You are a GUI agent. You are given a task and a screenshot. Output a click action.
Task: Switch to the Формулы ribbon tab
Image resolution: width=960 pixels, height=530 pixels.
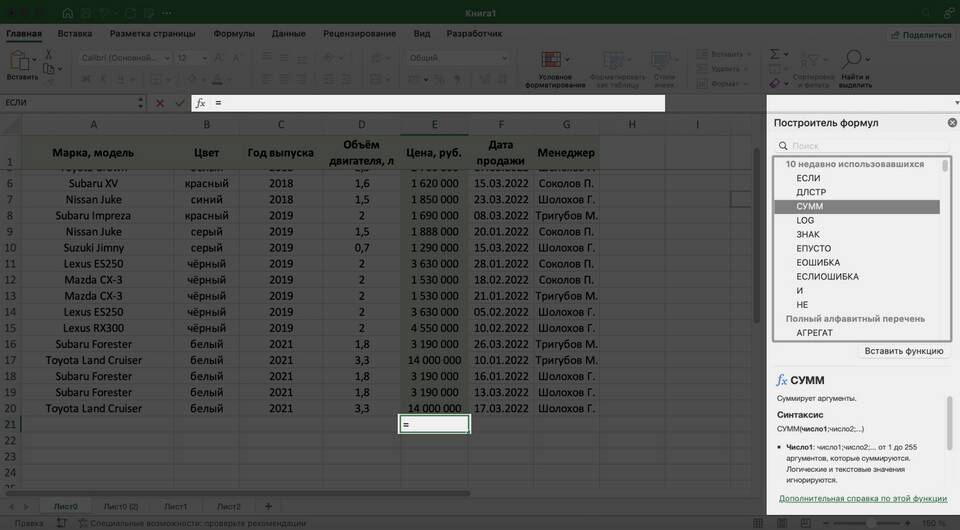point(233,33)
